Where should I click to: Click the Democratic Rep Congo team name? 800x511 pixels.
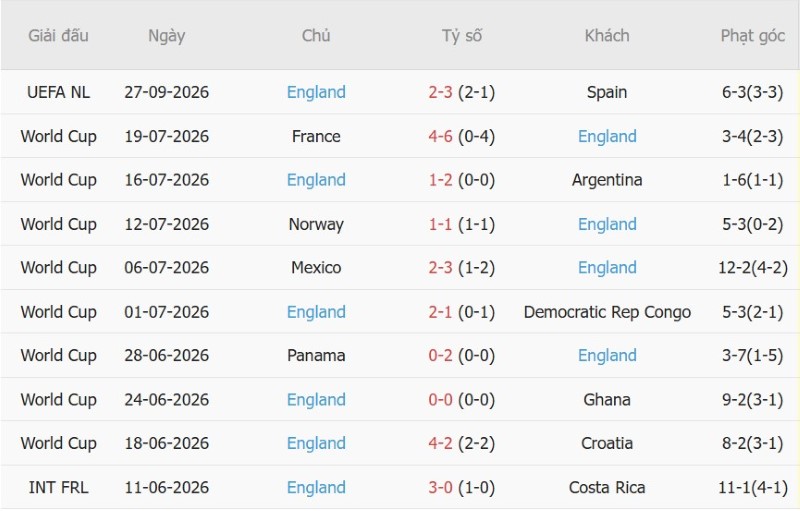coord(607,312)
